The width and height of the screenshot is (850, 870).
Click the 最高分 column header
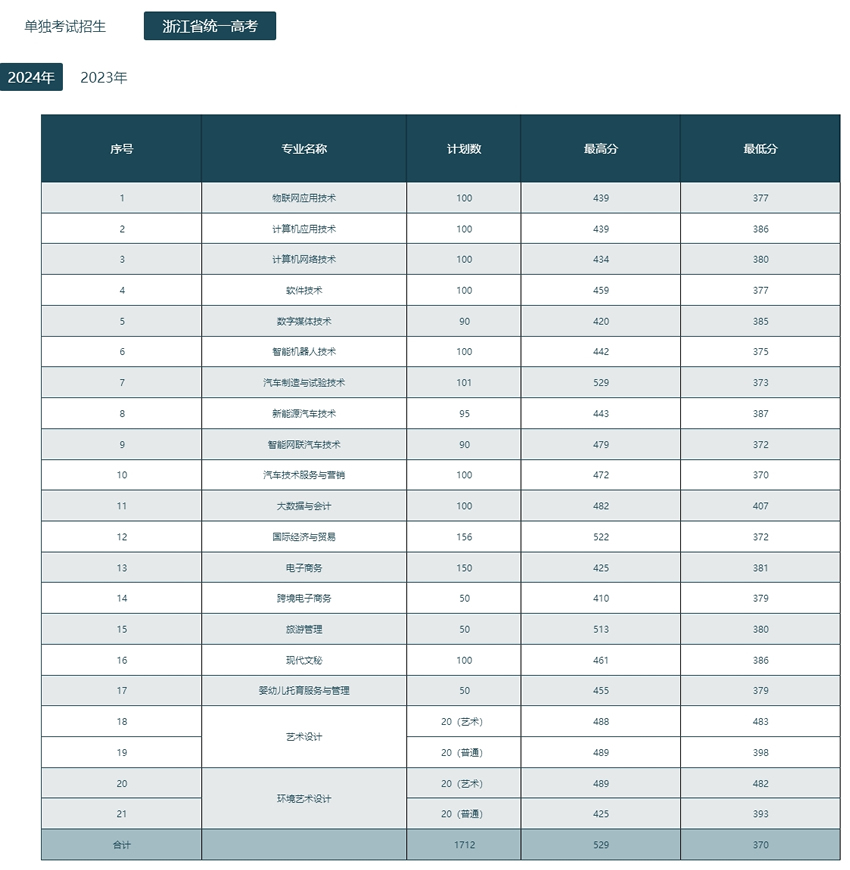(600, 149)
